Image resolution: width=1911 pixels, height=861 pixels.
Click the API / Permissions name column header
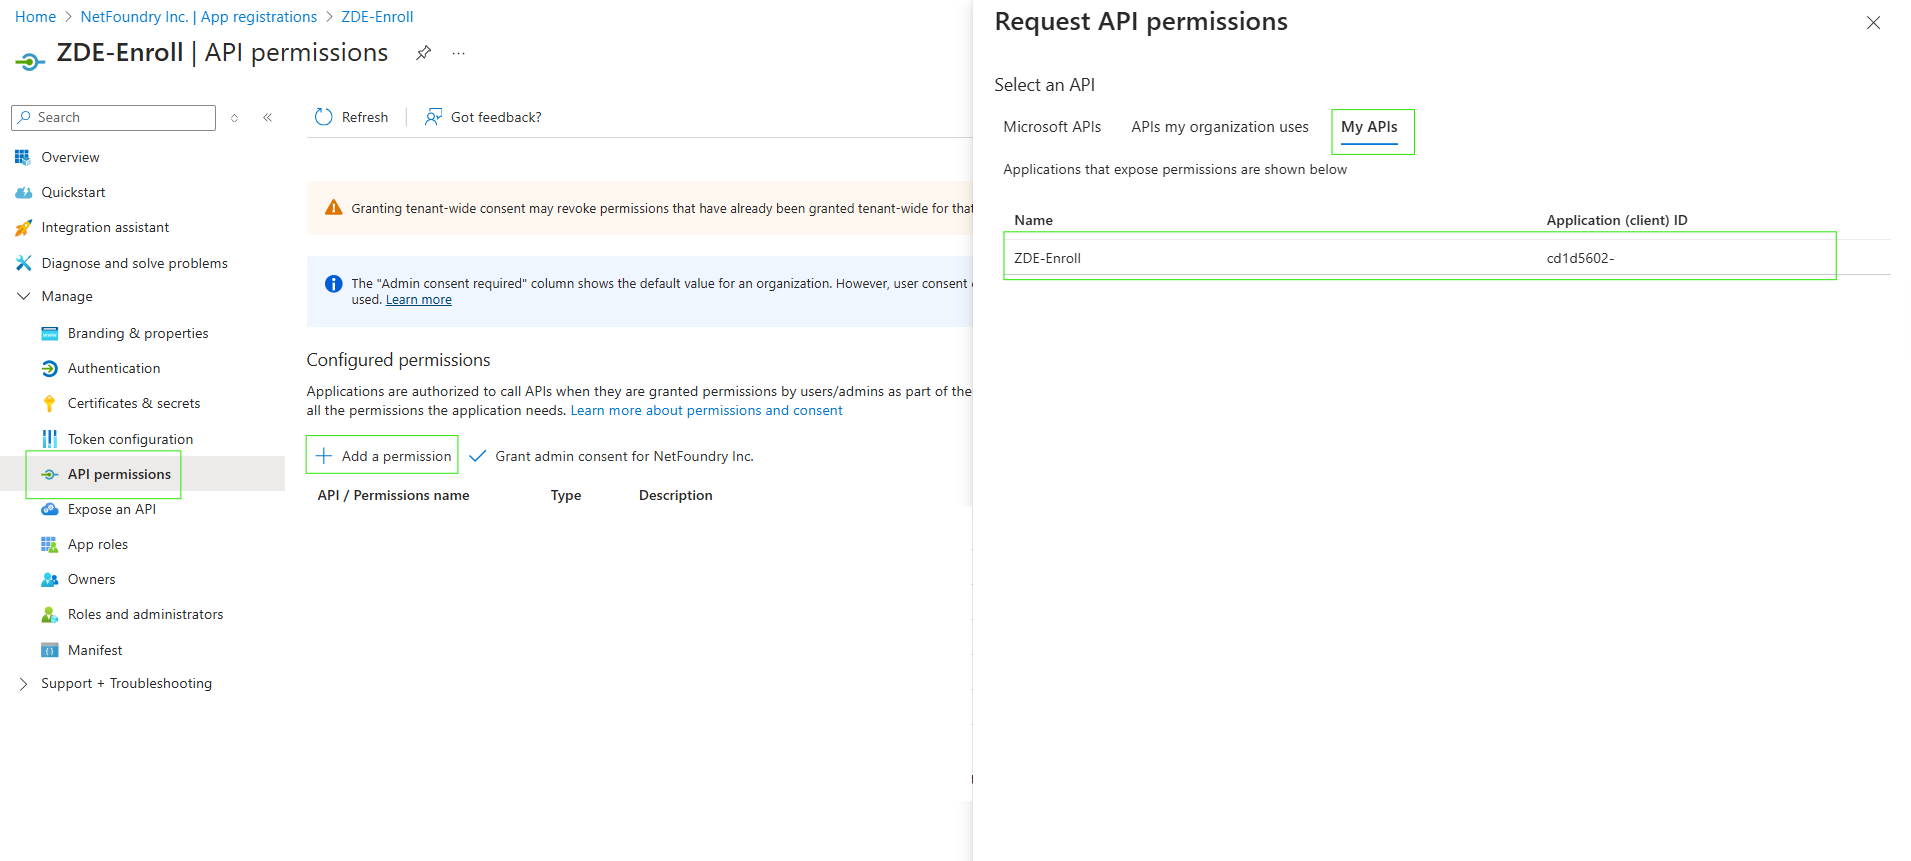pyautogui.click(x=393, y=495)
